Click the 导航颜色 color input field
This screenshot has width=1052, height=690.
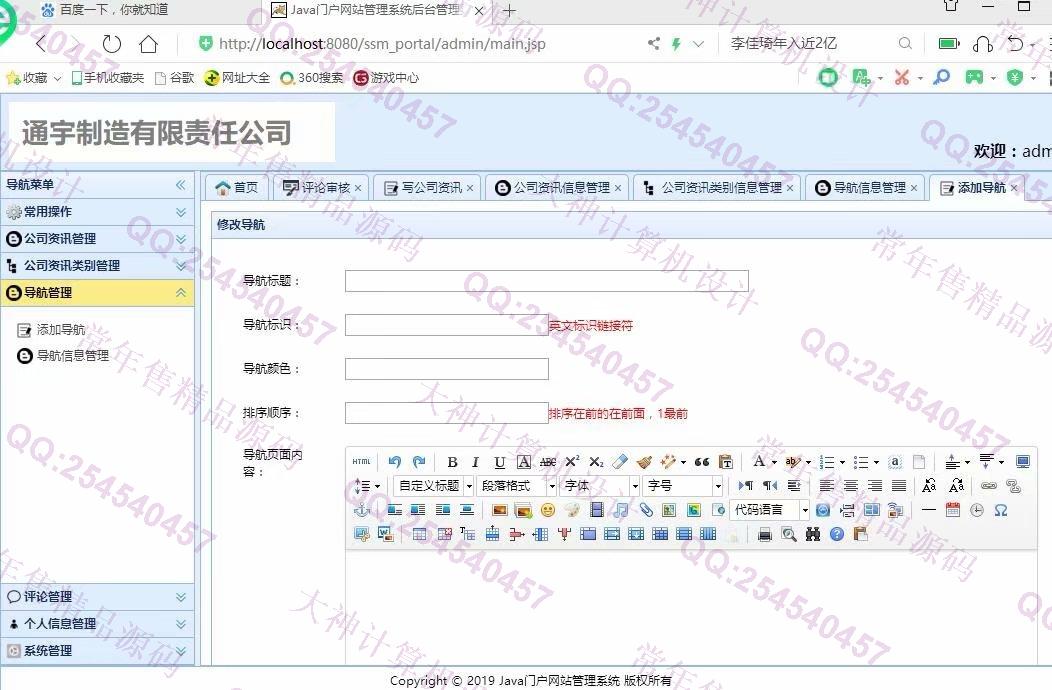[446, 369]
